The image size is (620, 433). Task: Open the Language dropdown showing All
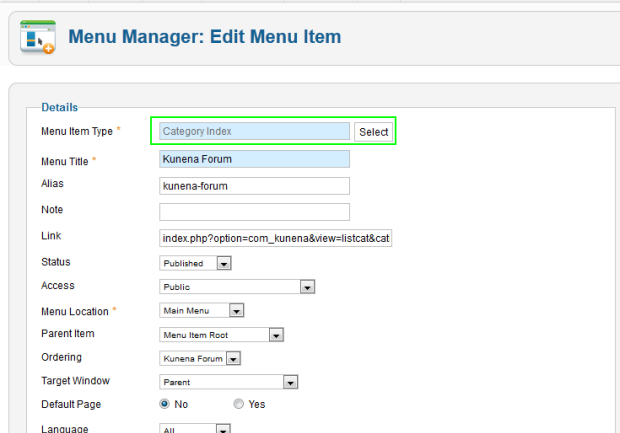click(195, 429)
